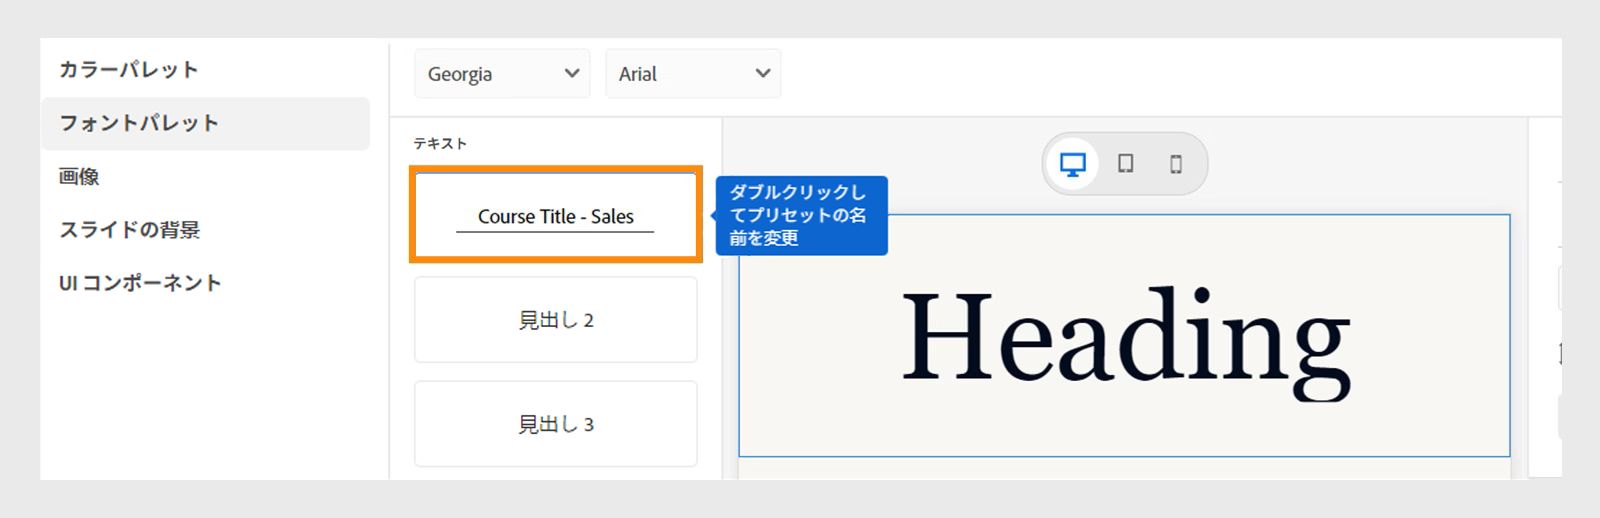1600x518 pixels.
Task: Open UI コンポーネント settings
Action: (140, 283)
